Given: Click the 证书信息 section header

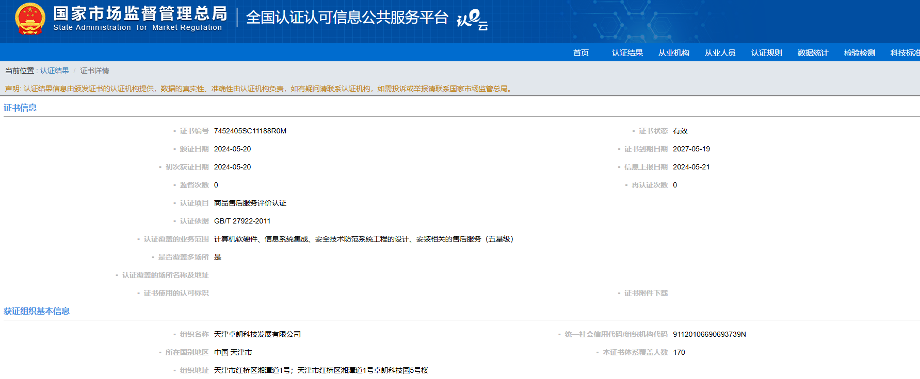Looking at the screenshot, I should point(21,107).
